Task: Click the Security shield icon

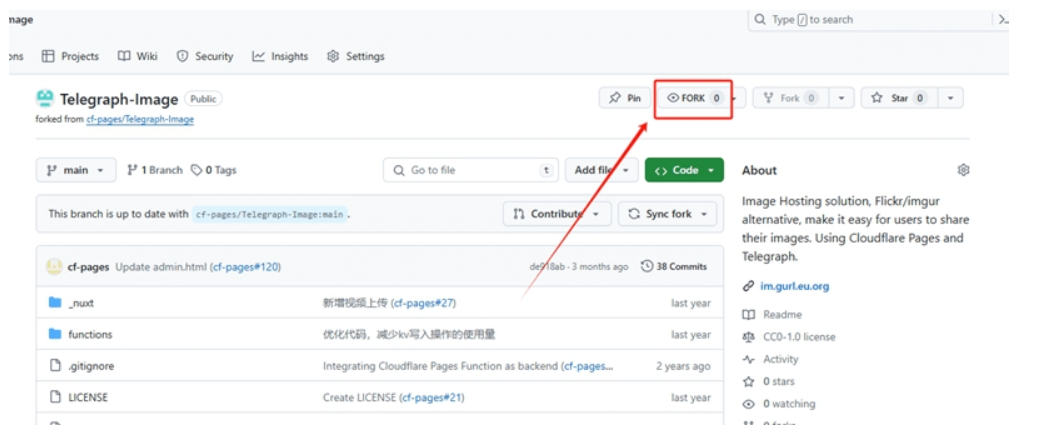Action: coord(182,56)
